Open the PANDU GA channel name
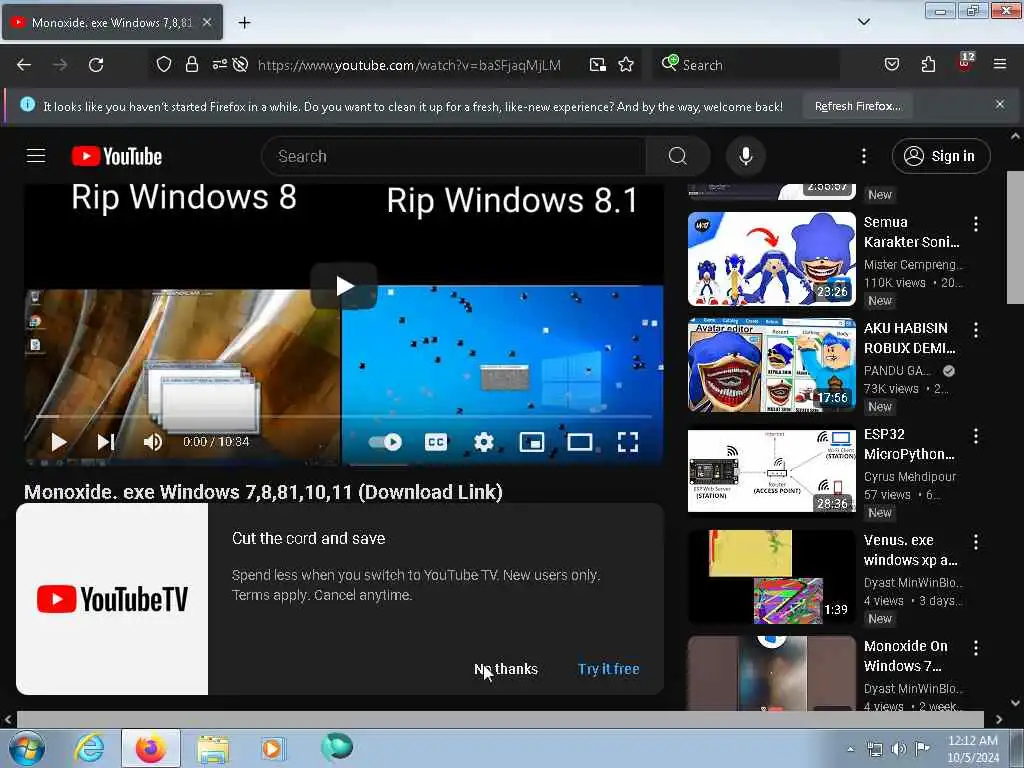 pyautogui.click(x=897, y=370)
